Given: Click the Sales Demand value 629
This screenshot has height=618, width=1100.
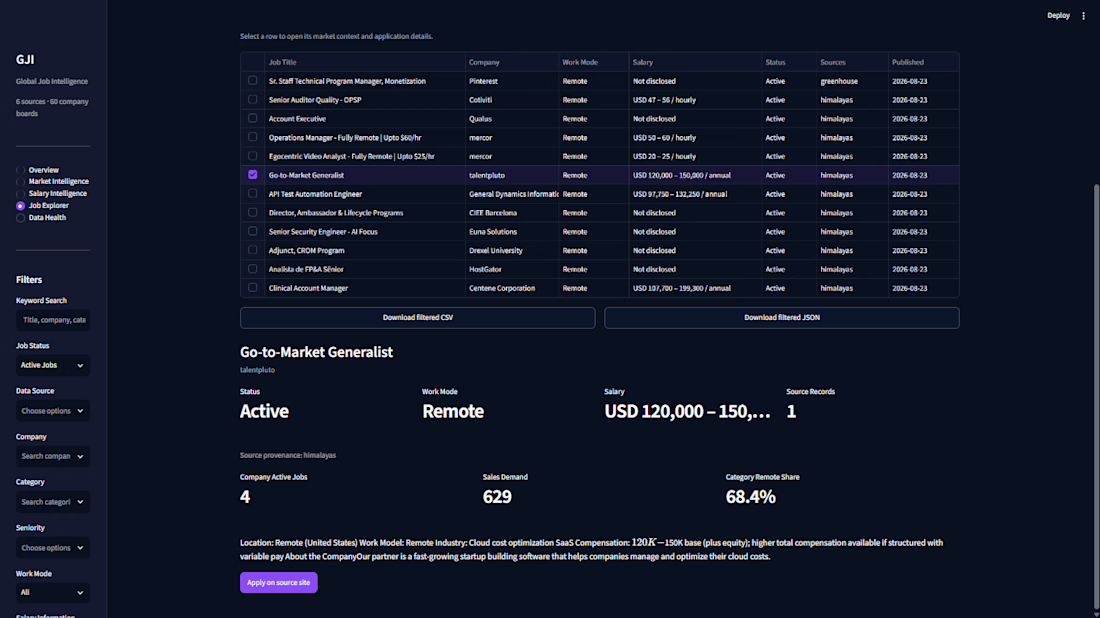Looking at the screenshot, I should (x=497, y=497).
